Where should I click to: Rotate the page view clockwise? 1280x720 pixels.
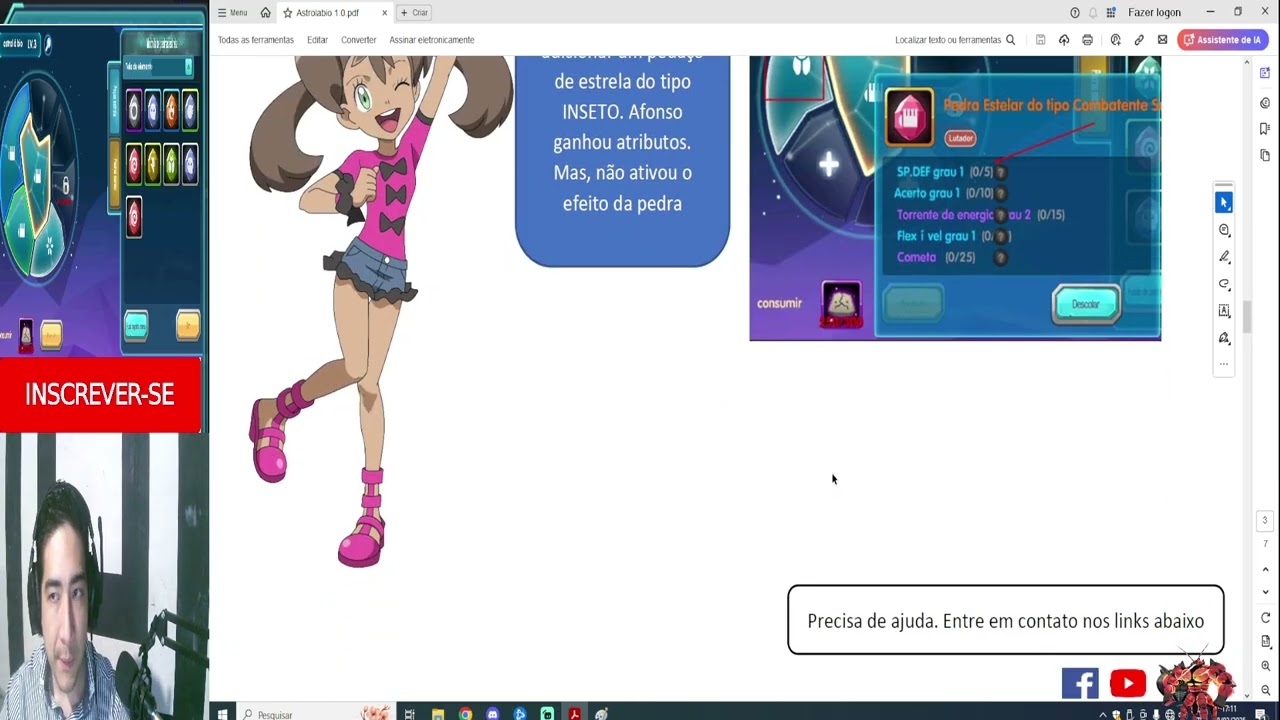point(1265,618)
